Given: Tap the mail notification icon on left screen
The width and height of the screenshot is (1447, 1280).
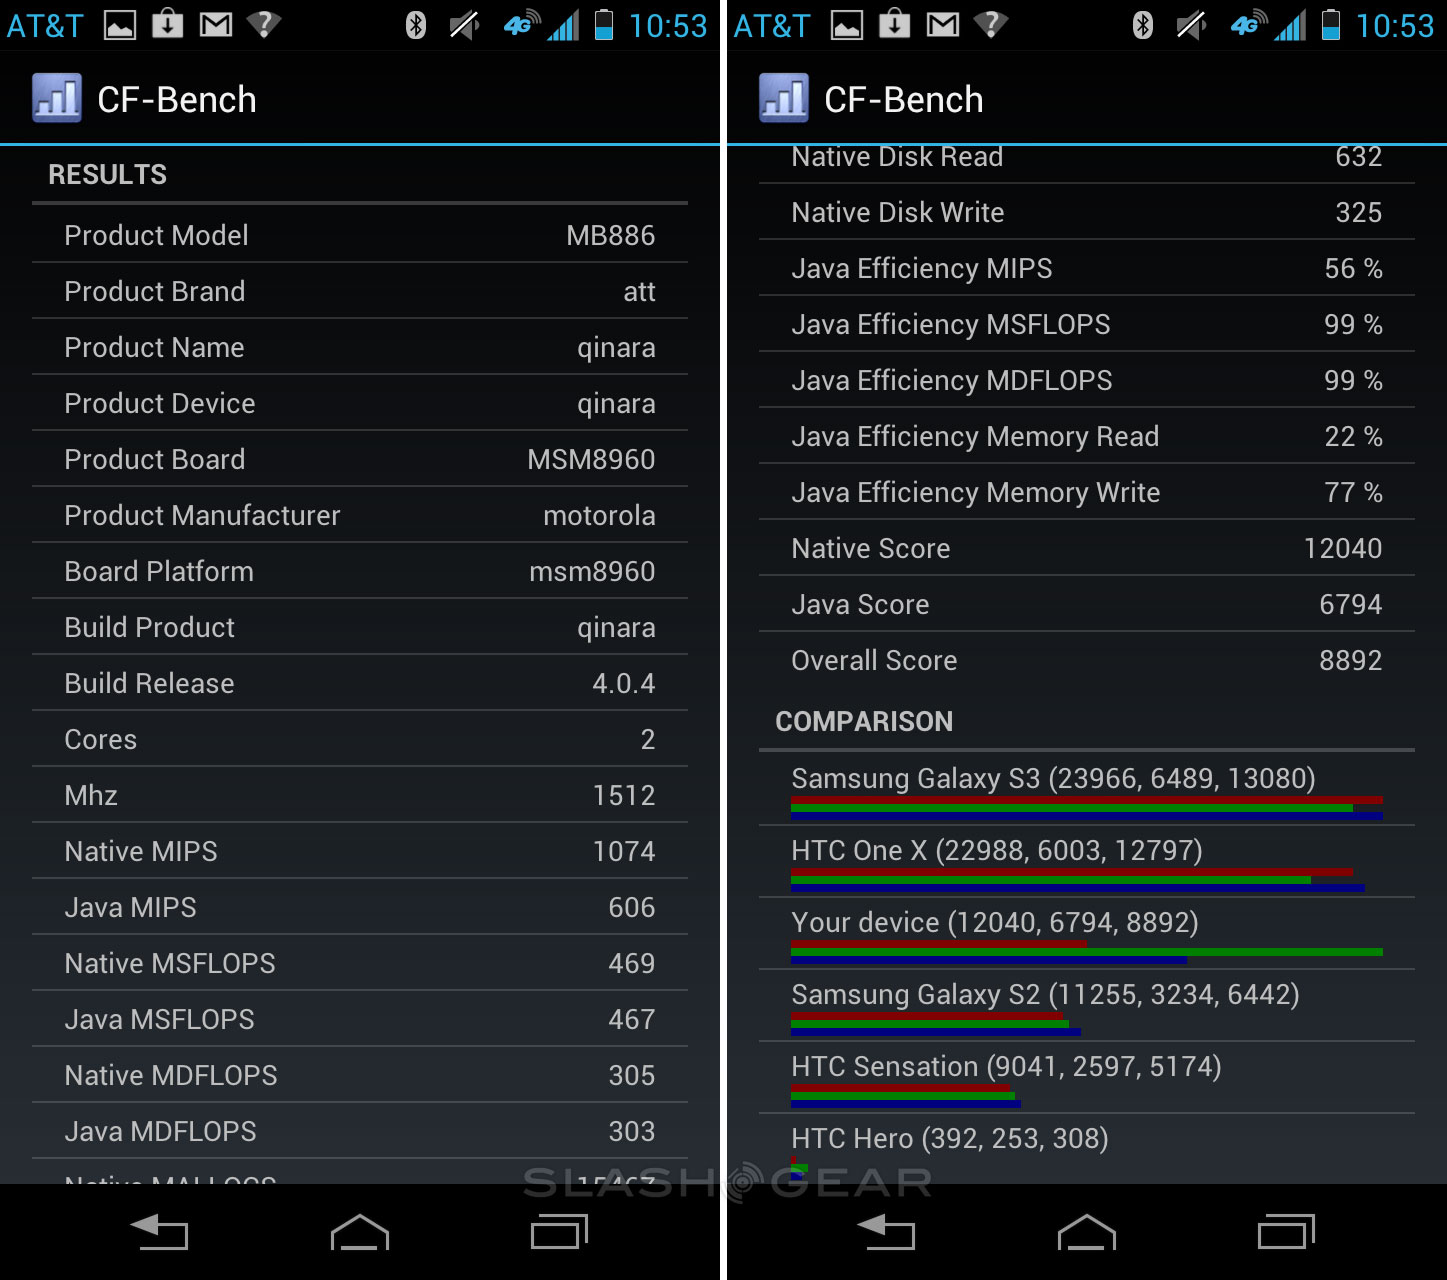Looking at the screenshot, I should point(216,25).
